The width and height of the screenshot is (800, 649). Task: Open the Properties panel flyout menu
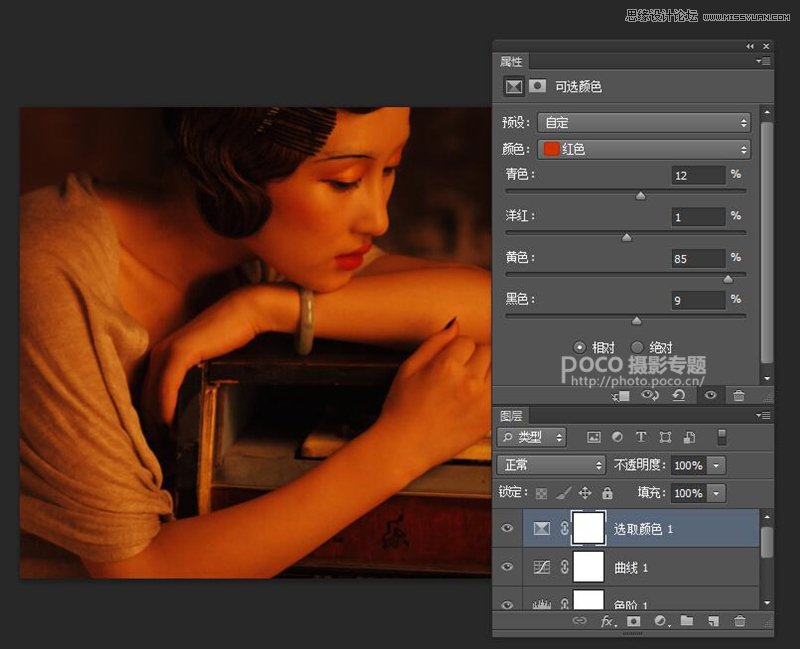[763, 61]
